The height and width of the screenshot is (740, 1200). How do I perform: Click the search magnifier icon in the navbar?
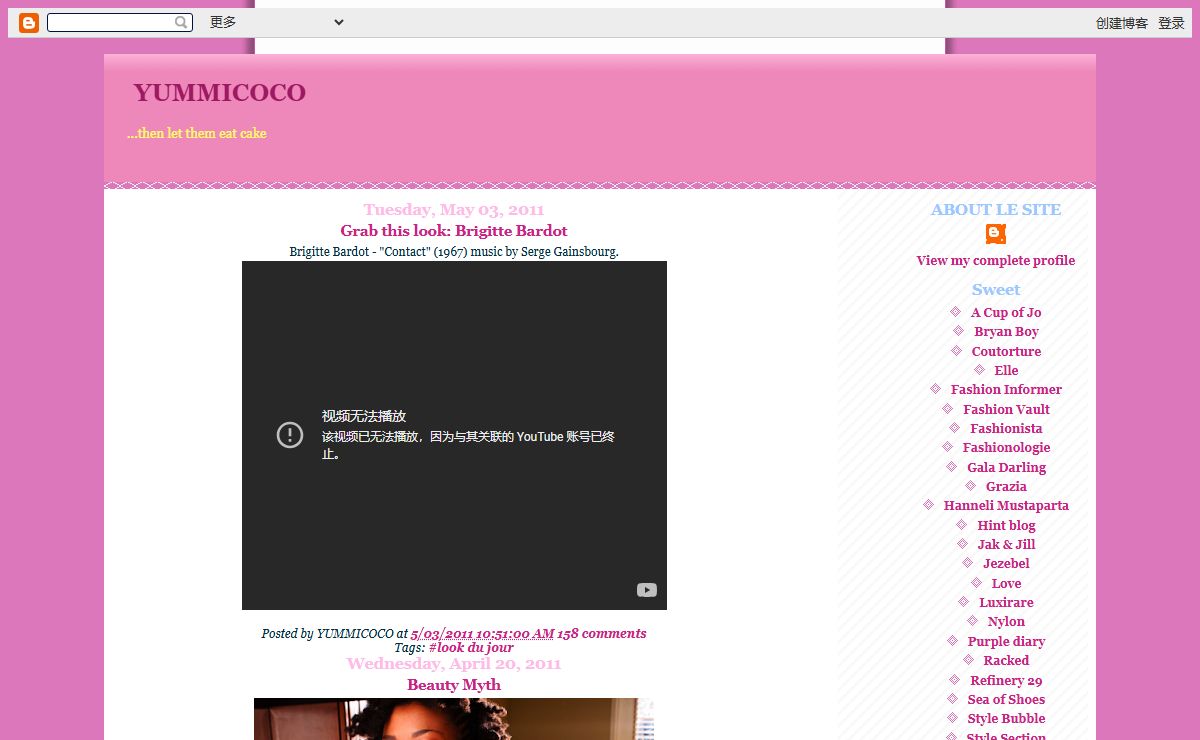181,22
